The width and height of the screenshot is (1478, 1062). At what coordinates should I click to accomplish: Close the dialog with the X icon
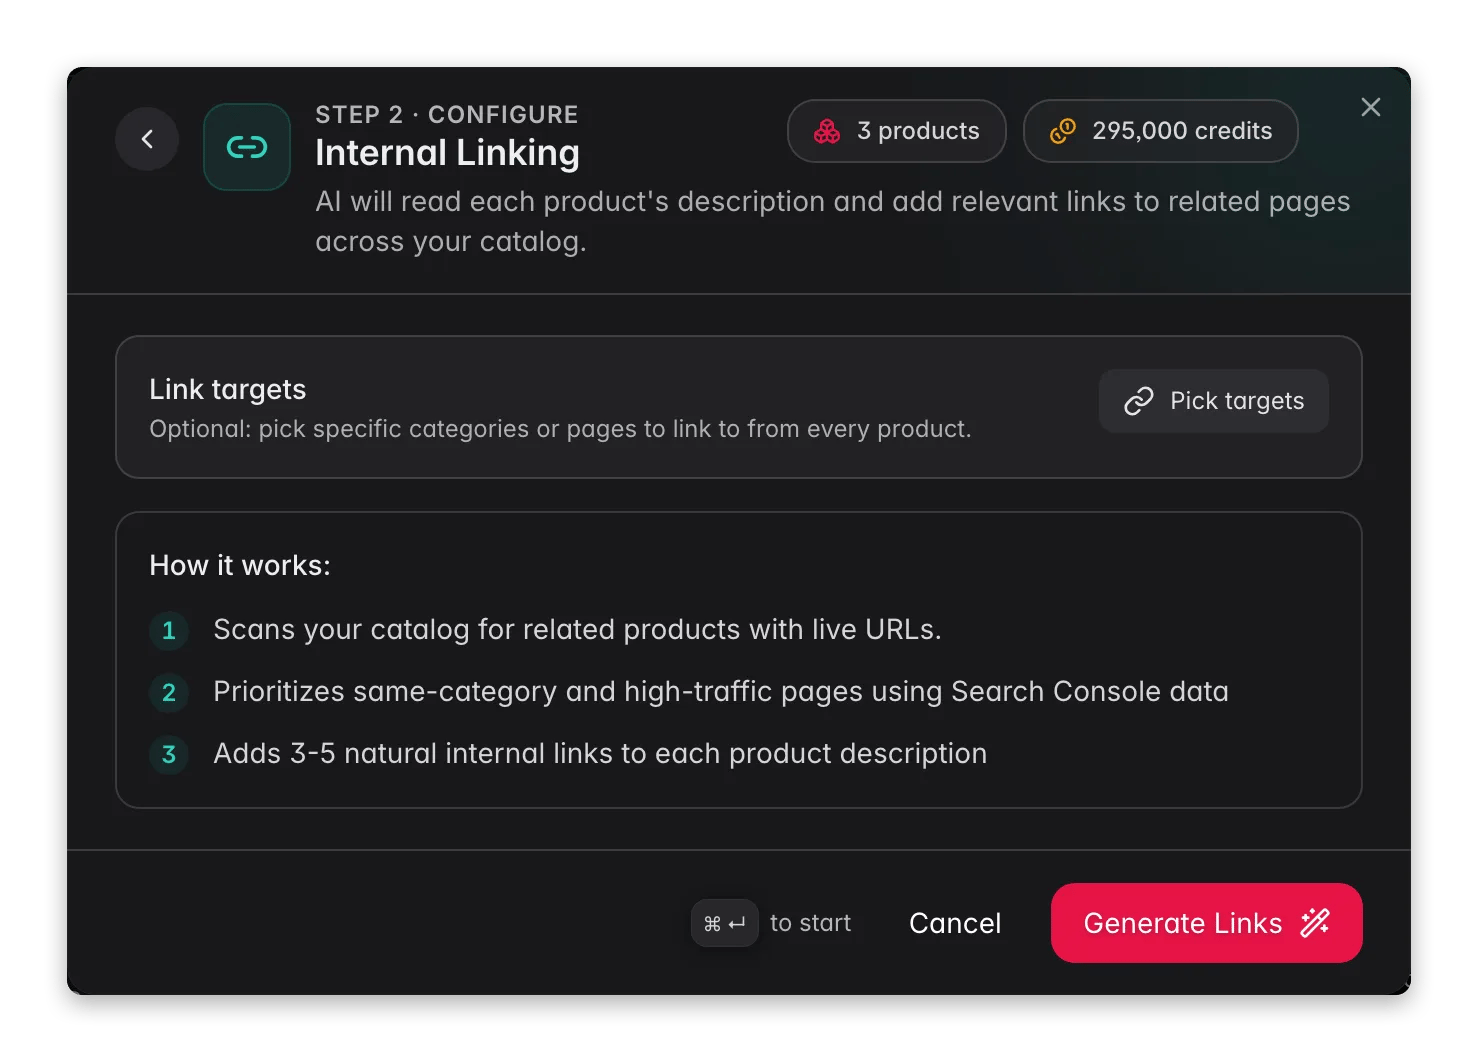(x=1371, y=107)
